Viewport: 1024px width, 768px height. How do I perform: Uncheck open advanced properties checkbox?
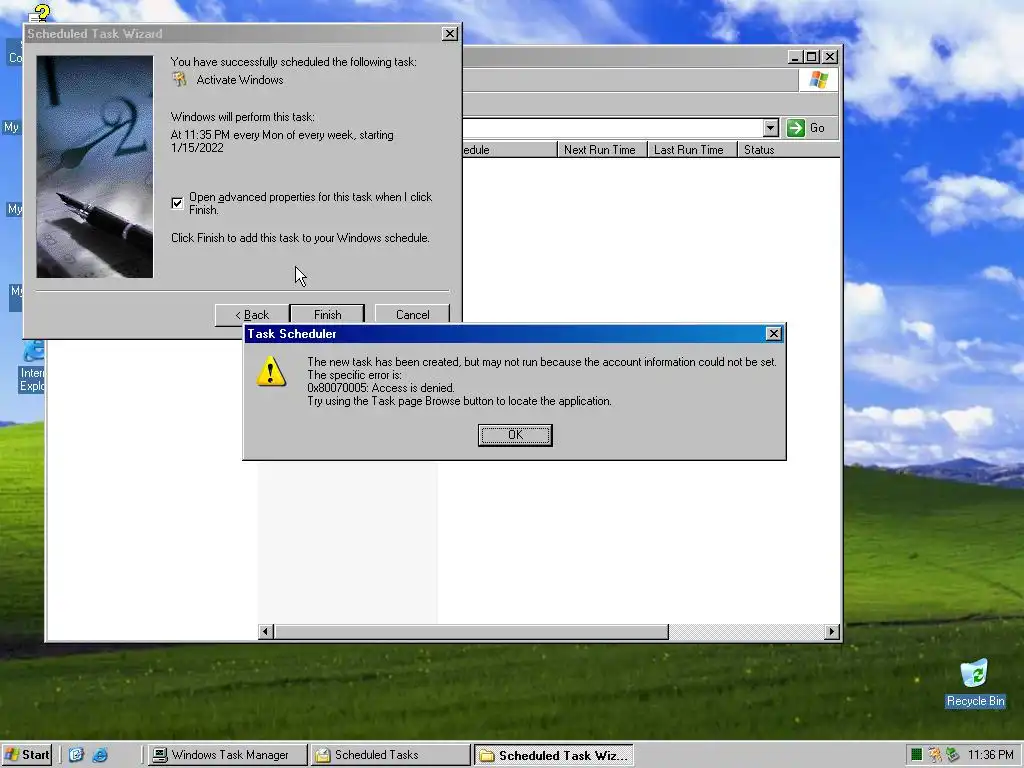pos(177,203)
